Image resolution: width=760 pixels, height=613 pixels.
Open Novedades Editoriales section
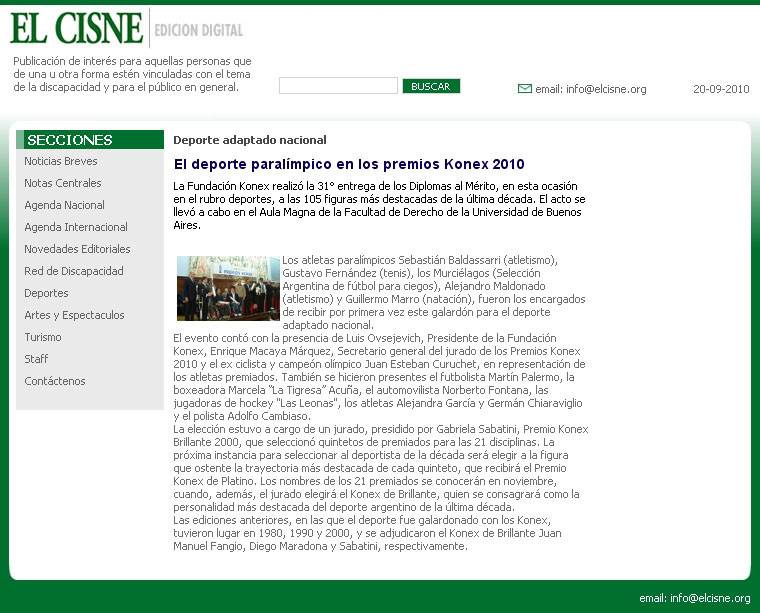click(x=77, y=249)
